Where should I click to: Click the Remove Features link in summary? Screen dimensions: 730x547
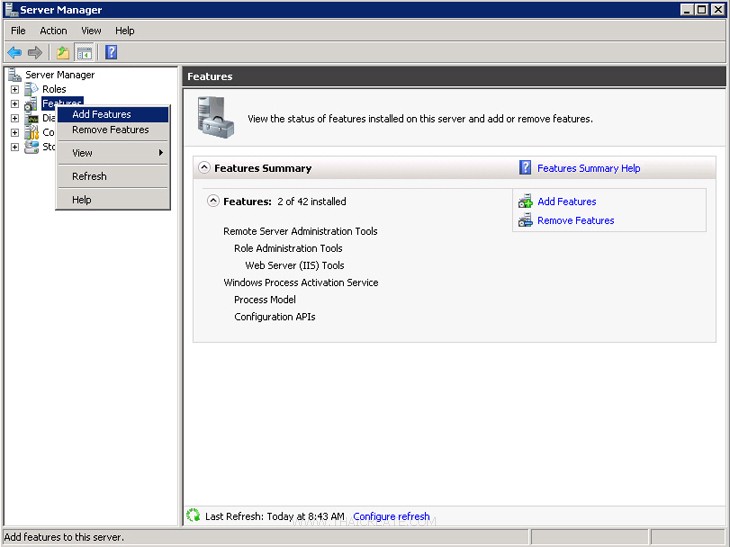point(575,220)
